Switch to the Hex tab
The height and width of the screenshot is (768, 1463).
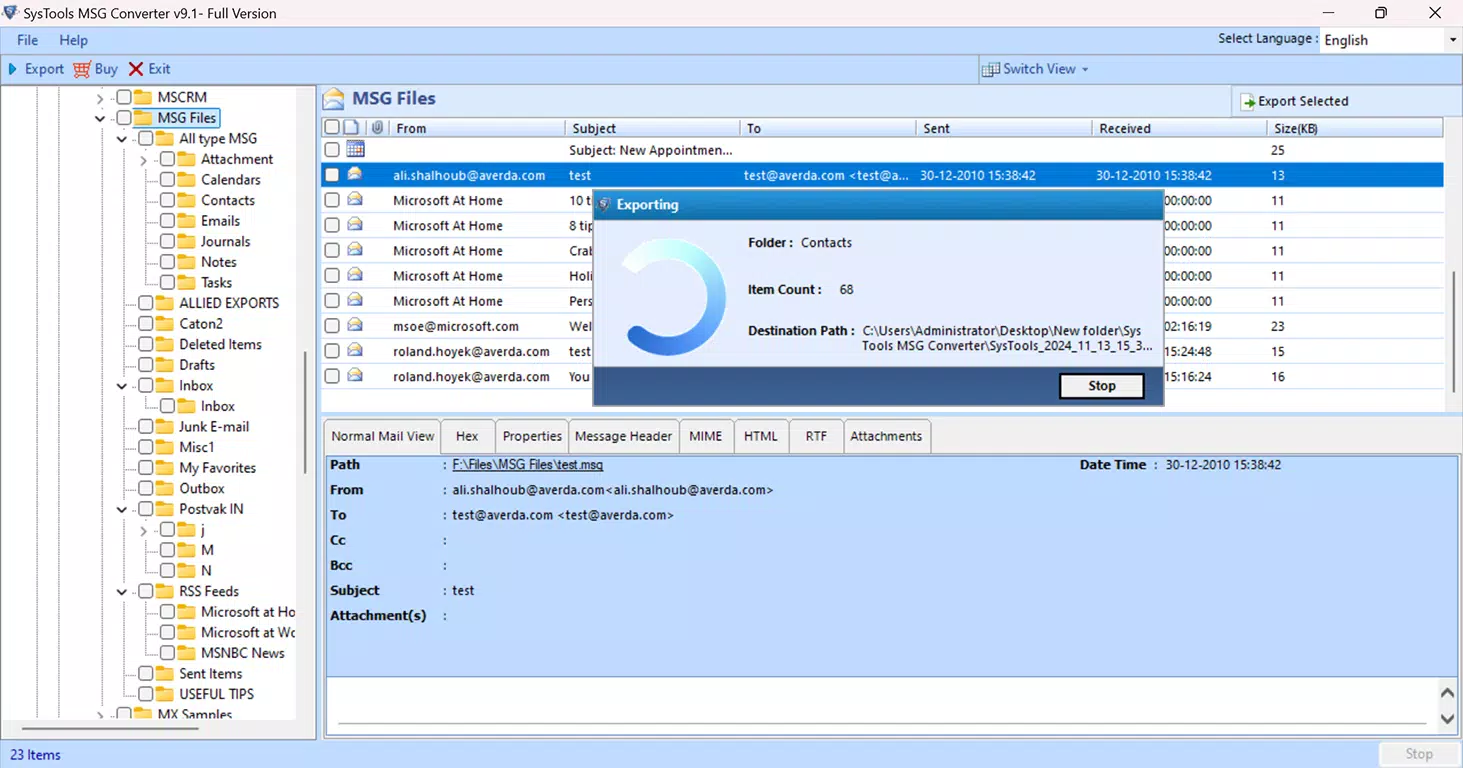tap(467, 436)
